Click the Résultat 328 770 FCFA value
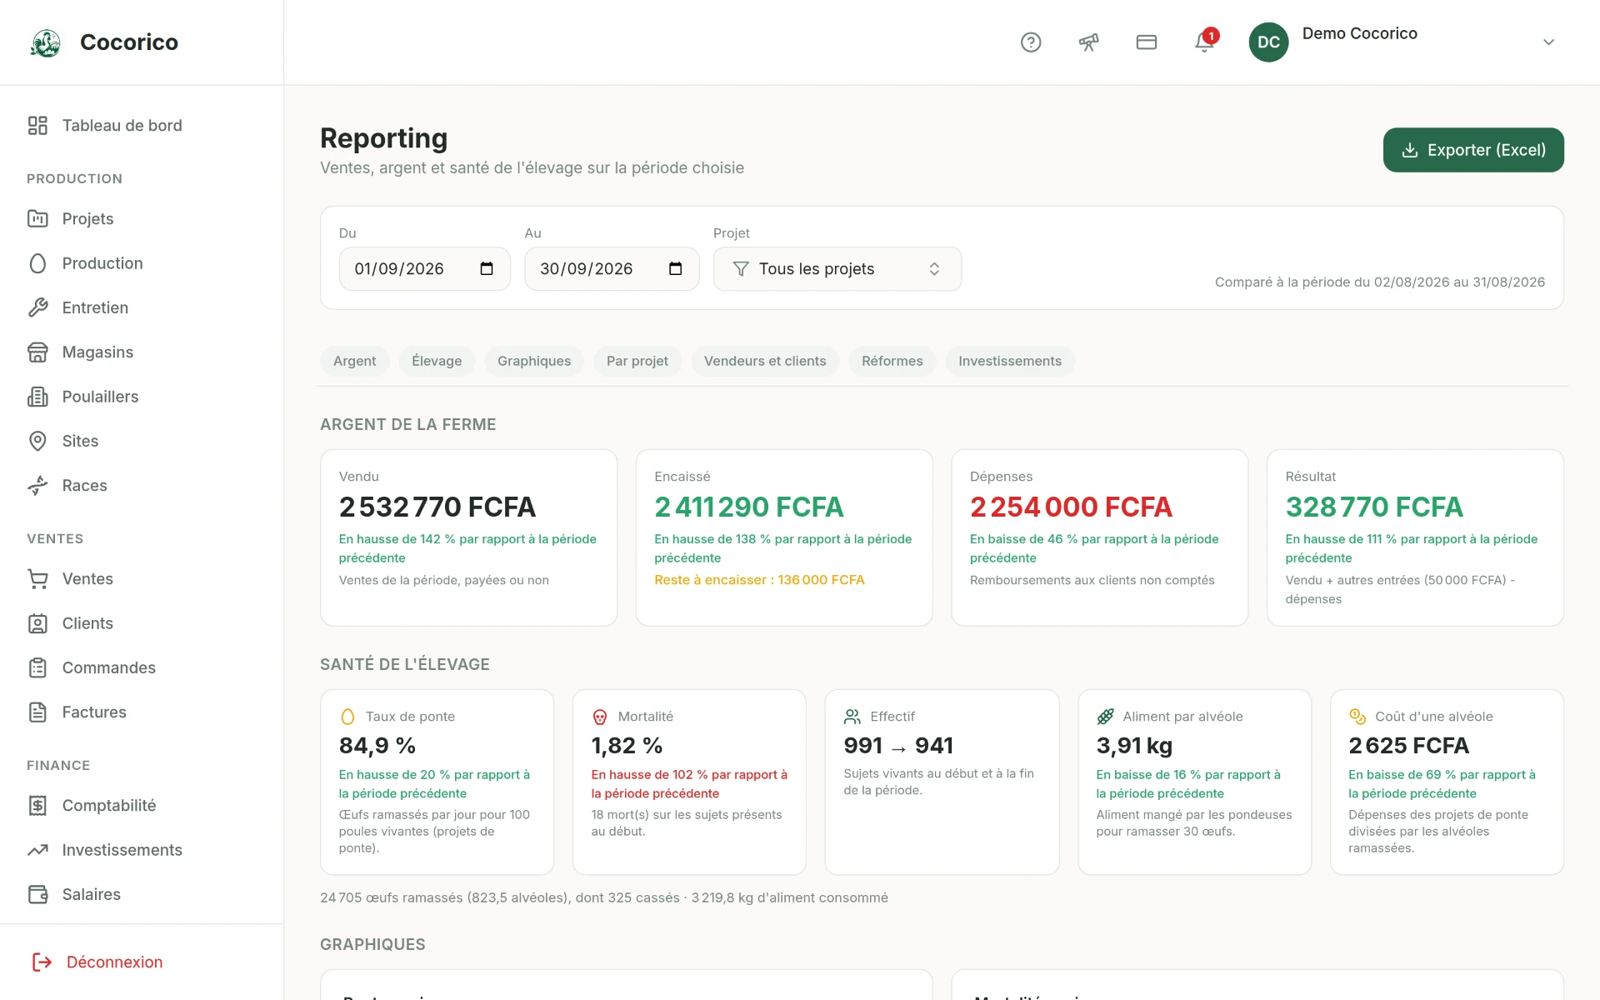 click(x=1374, y=507)
